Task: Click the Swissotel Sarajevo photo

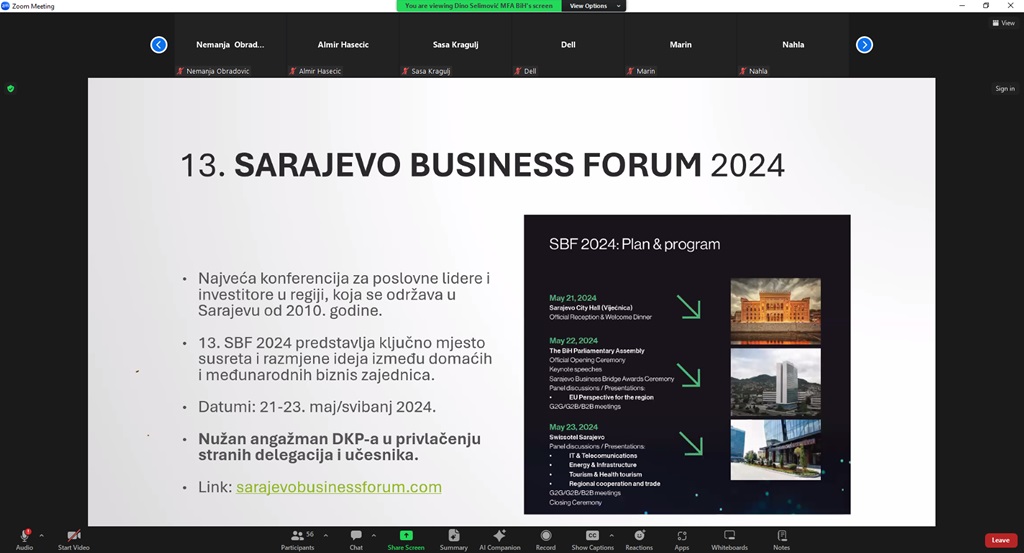Action: 775,450
